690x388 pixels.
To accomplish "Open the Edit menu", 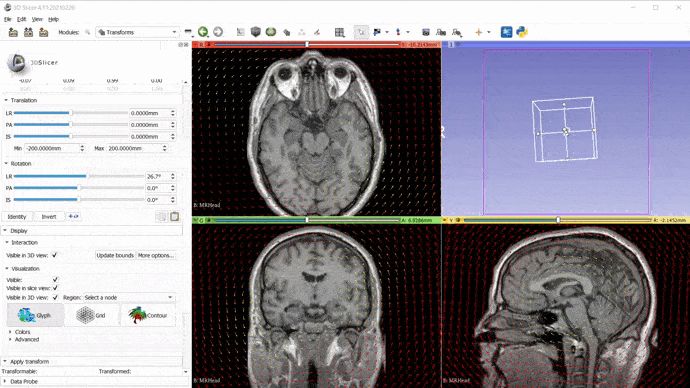I will pyautogui.click(x=22, y=19).
